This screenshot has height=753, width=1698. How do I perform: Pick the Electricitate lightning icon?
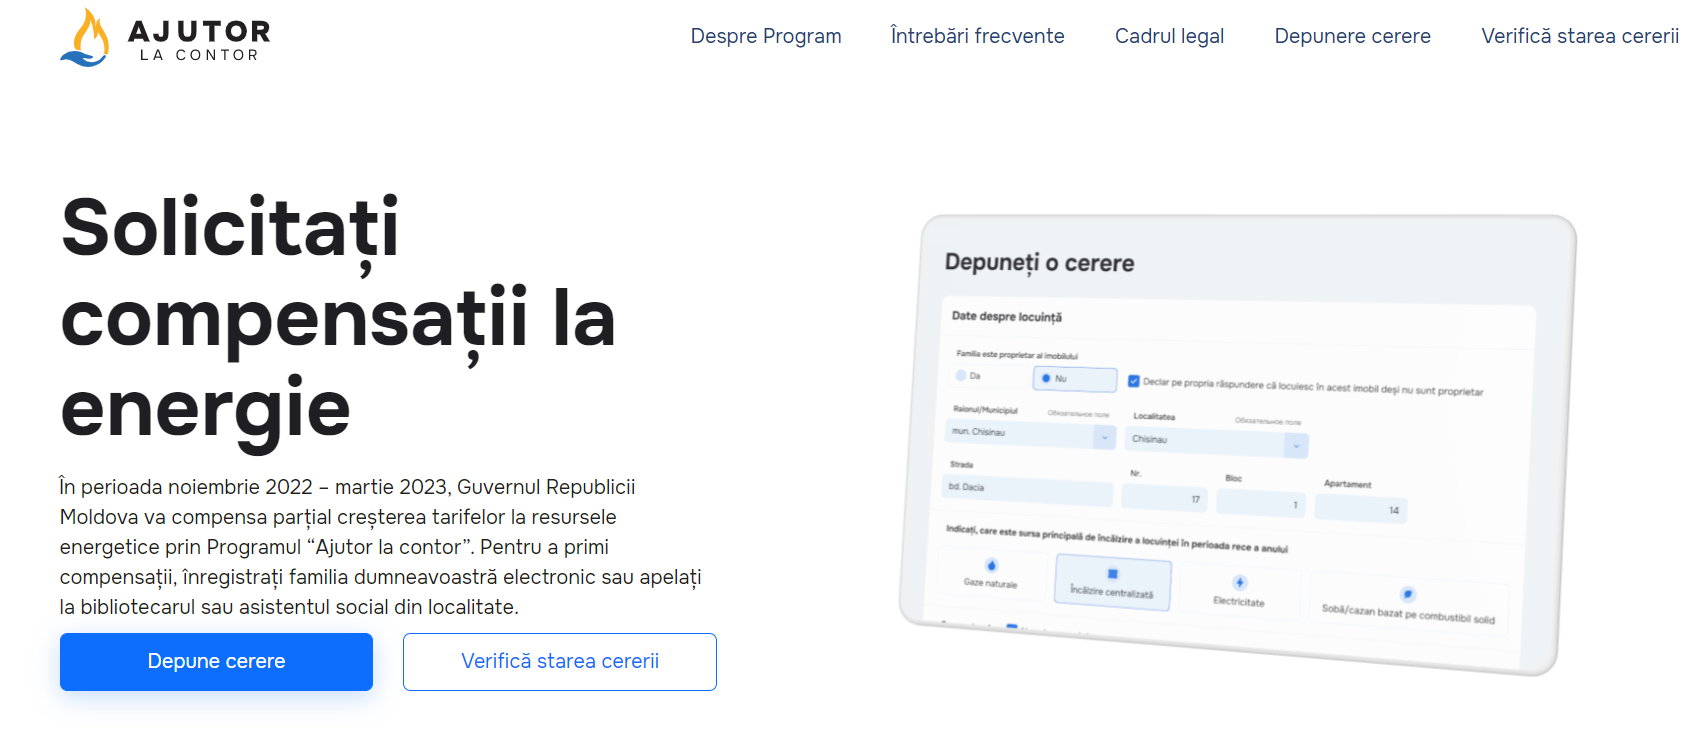[x=1239, y=582]
